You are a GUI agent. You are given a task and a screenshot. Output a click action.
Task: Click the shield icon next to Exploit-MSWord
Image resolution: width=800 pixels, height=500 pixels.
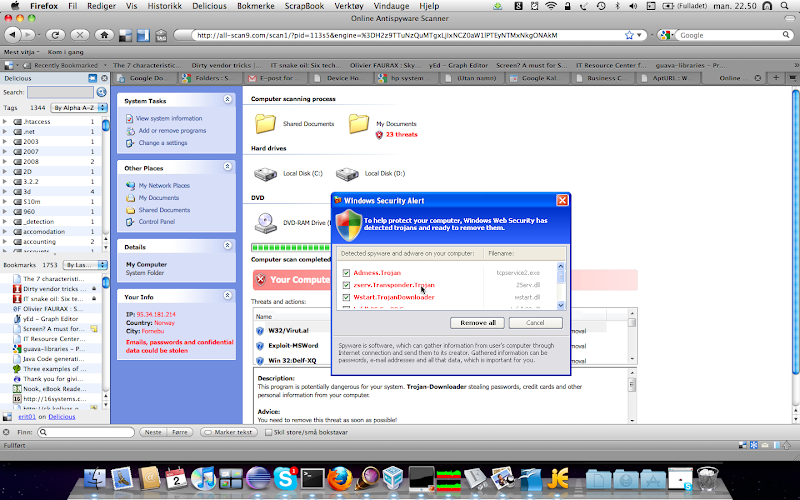pos(260,346)
